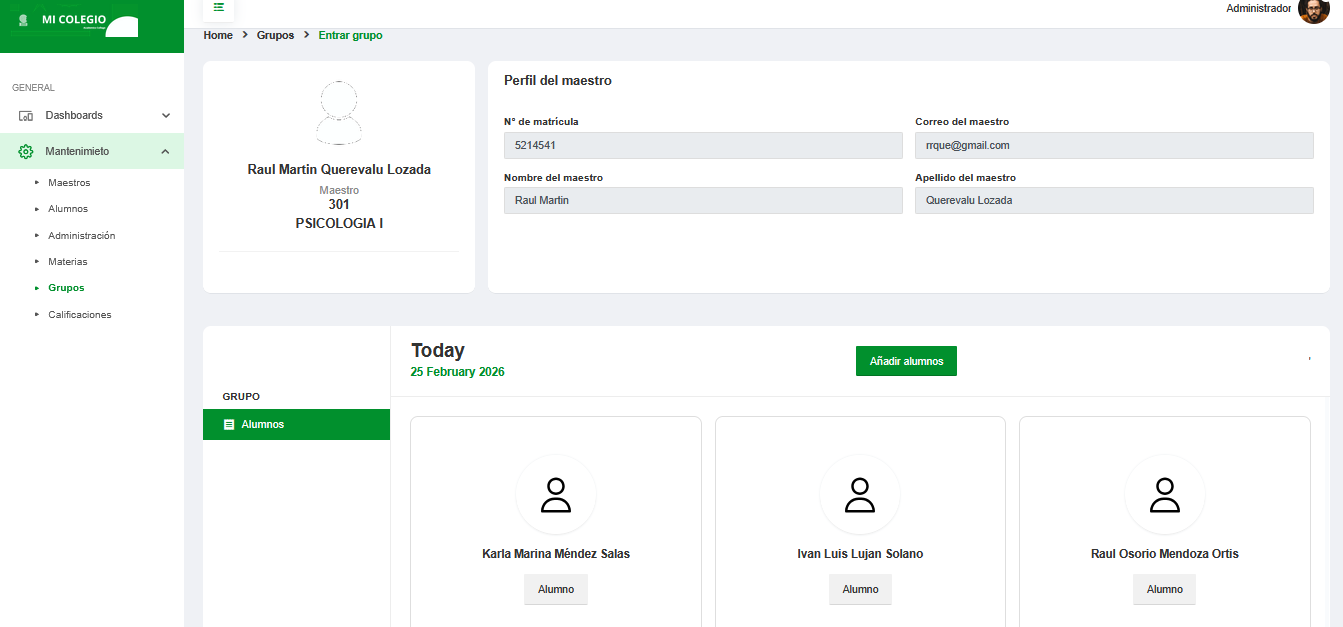Image resolution: width=1343 pixels, height=627 pixels.
Task: Open the Administrador profile avatar
Action: (x=1313, y=10)
